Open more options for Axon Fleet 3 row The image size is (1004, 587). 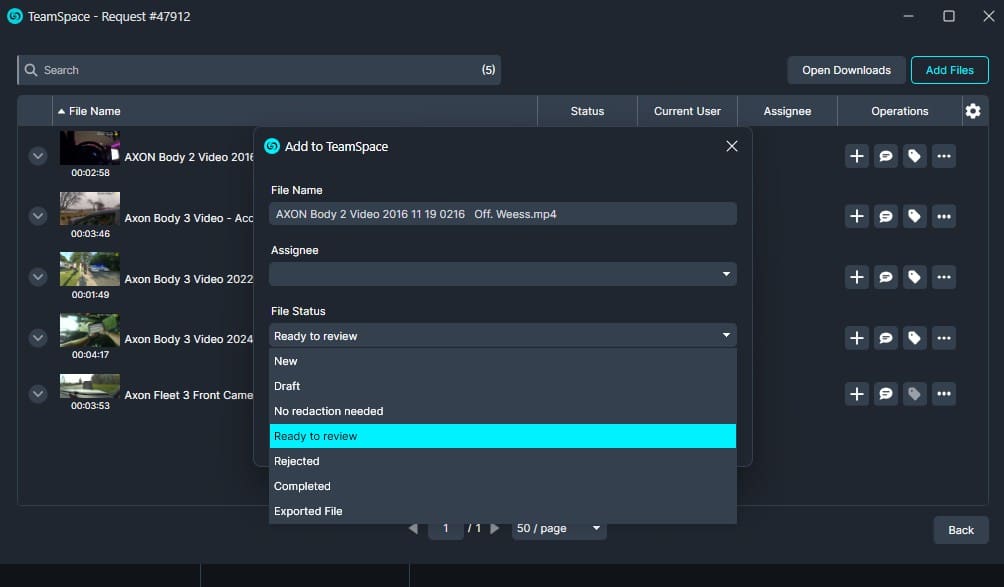pos(943,395)
